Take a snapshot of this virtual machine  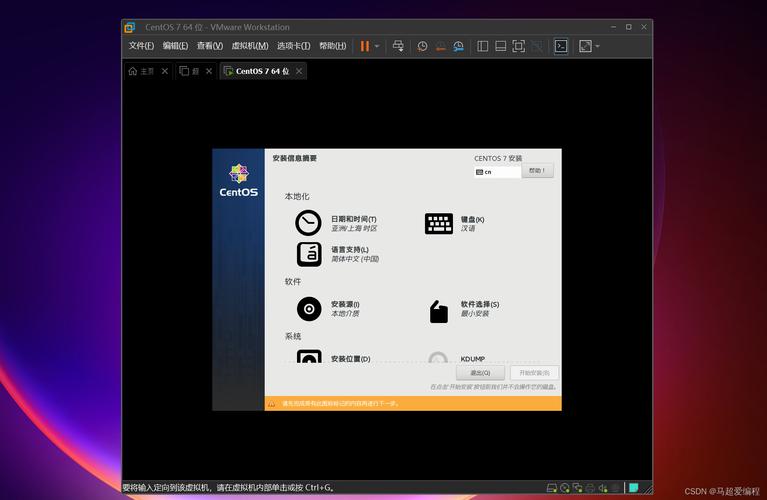pyautogui.click(x=422, y=46)
